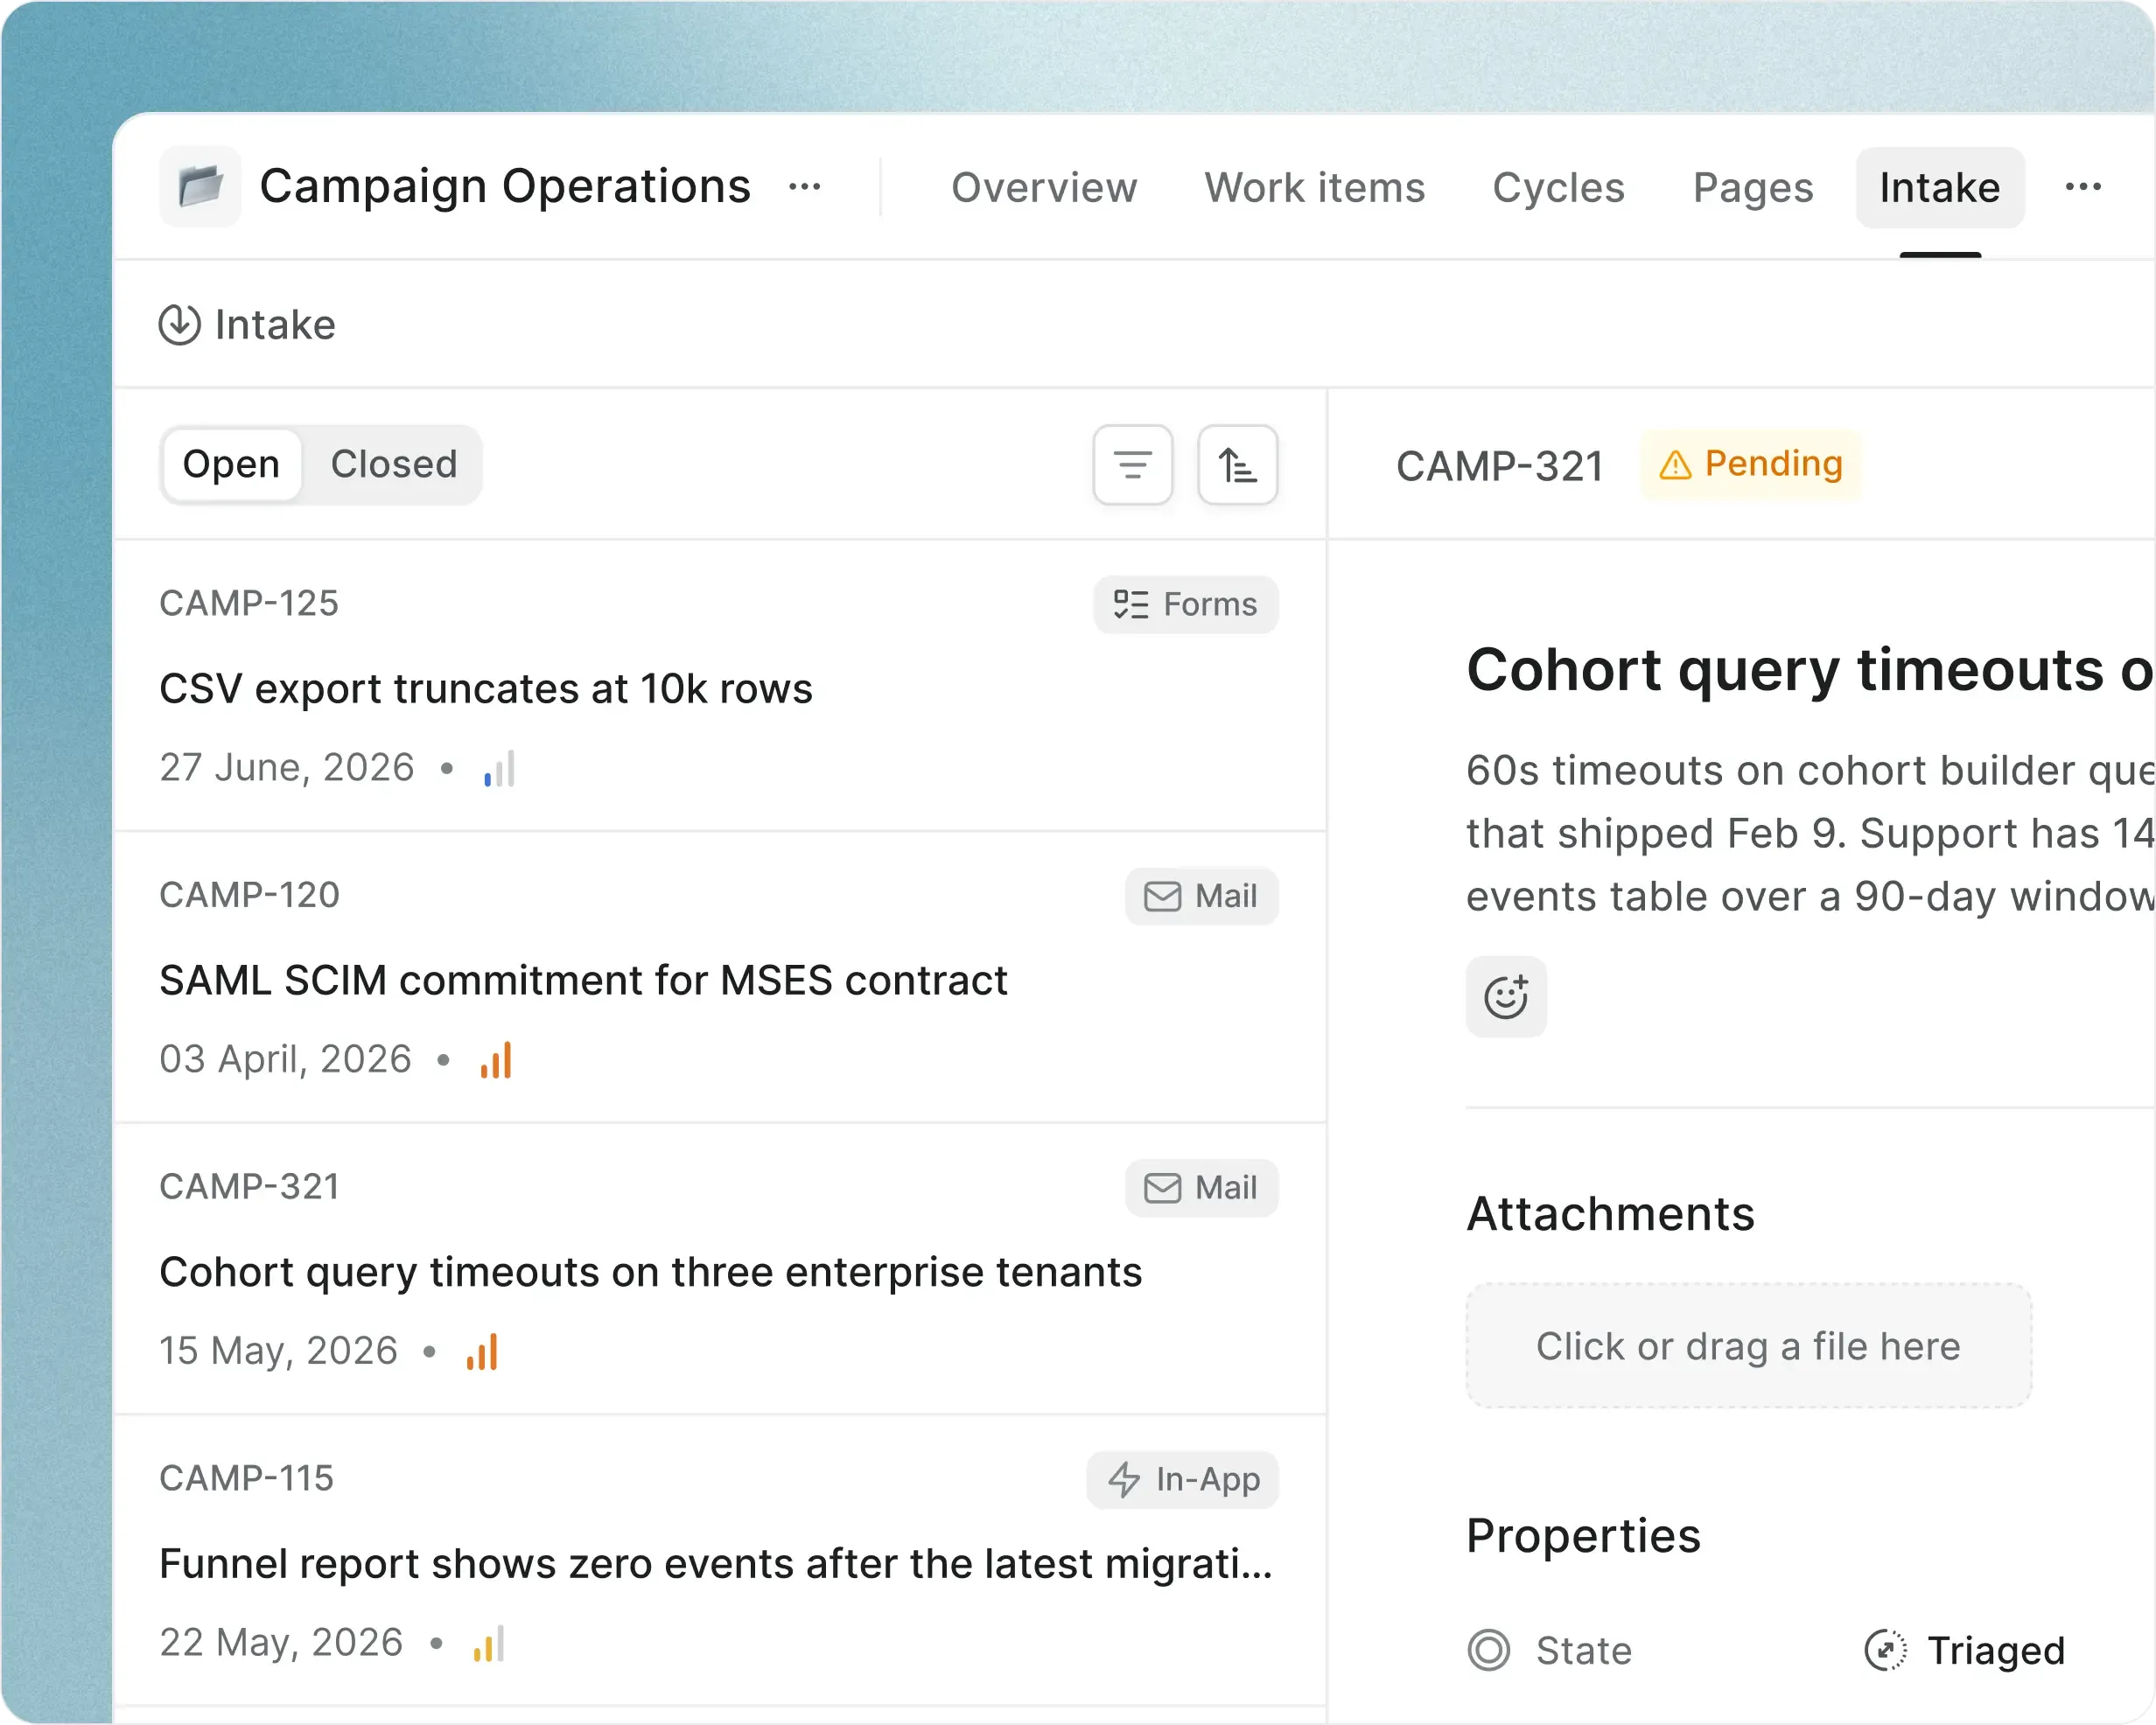Click the Mail badge on CAMP-321 row

click(1201, 1189)
